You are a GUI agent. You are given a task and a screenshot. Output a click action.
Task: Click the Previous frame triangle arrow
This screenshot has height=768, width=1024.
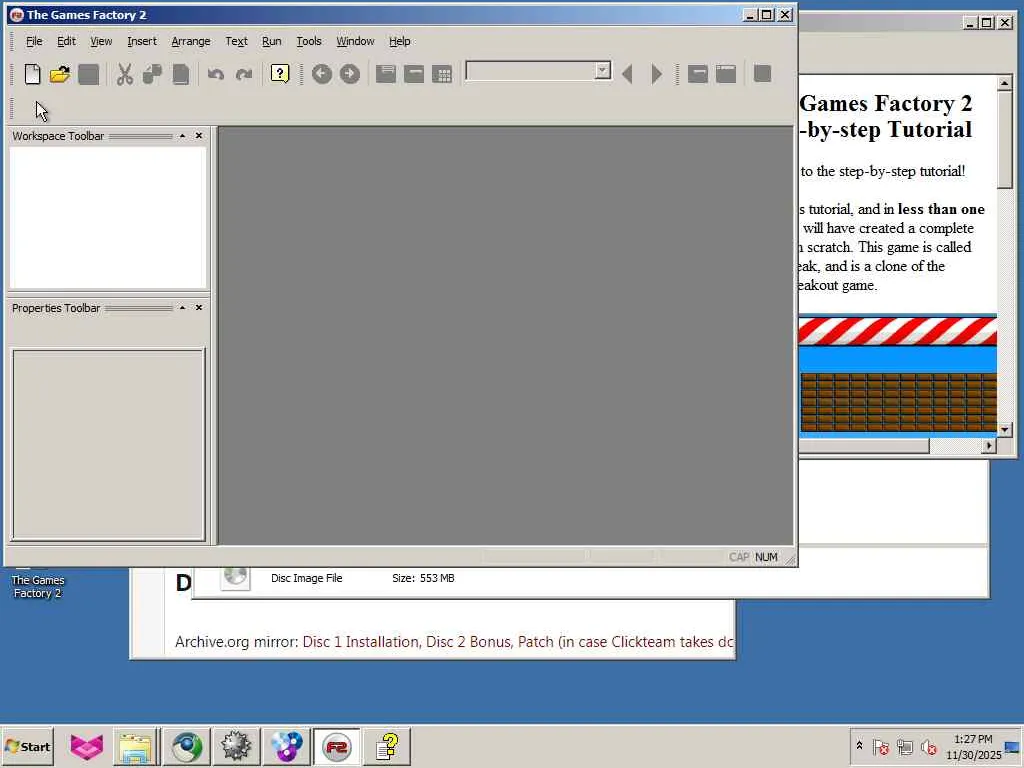coord(628,74)
